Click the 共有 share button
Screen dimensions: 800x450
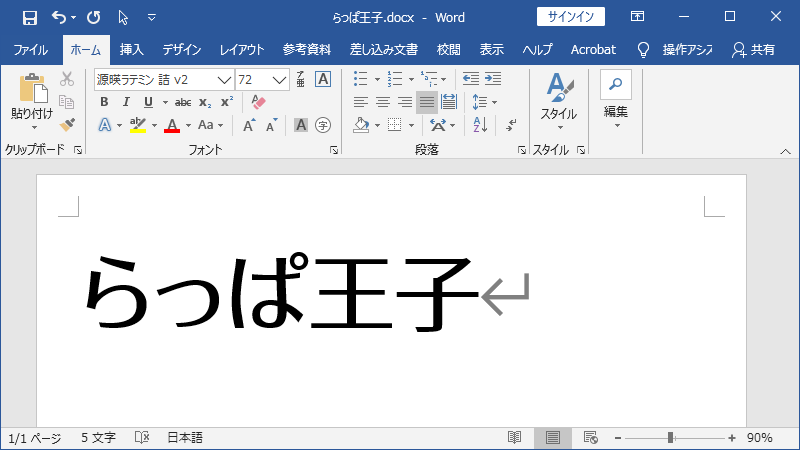coord(753,49)
